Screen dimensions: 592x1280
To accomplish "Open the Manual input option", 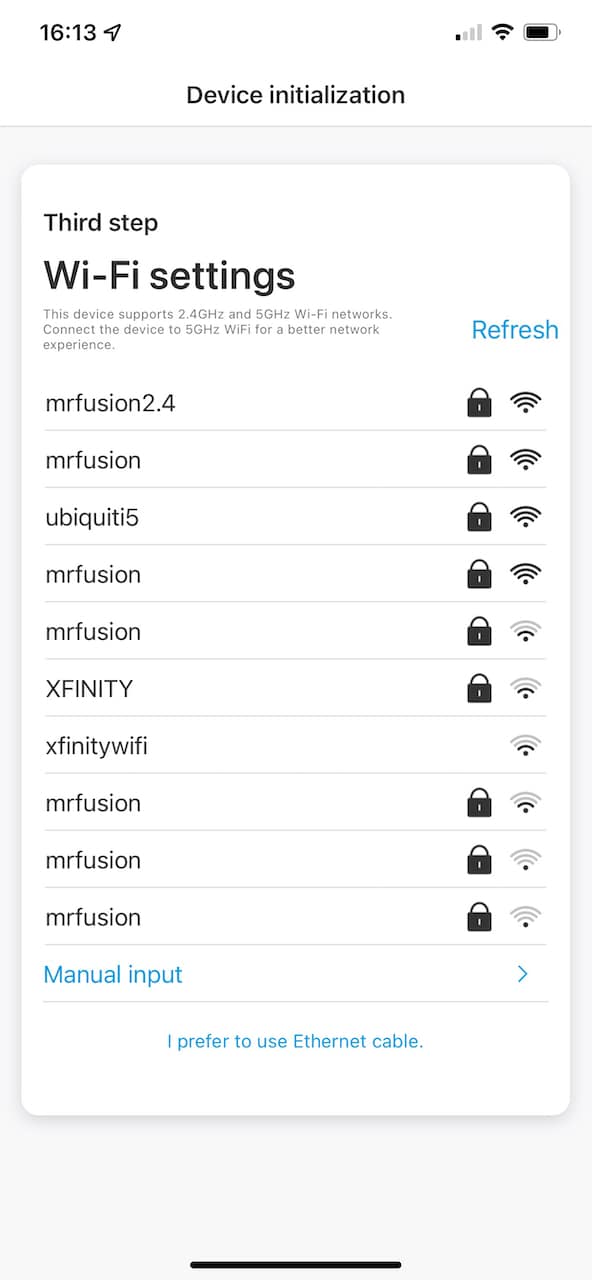I will (296, 974).
